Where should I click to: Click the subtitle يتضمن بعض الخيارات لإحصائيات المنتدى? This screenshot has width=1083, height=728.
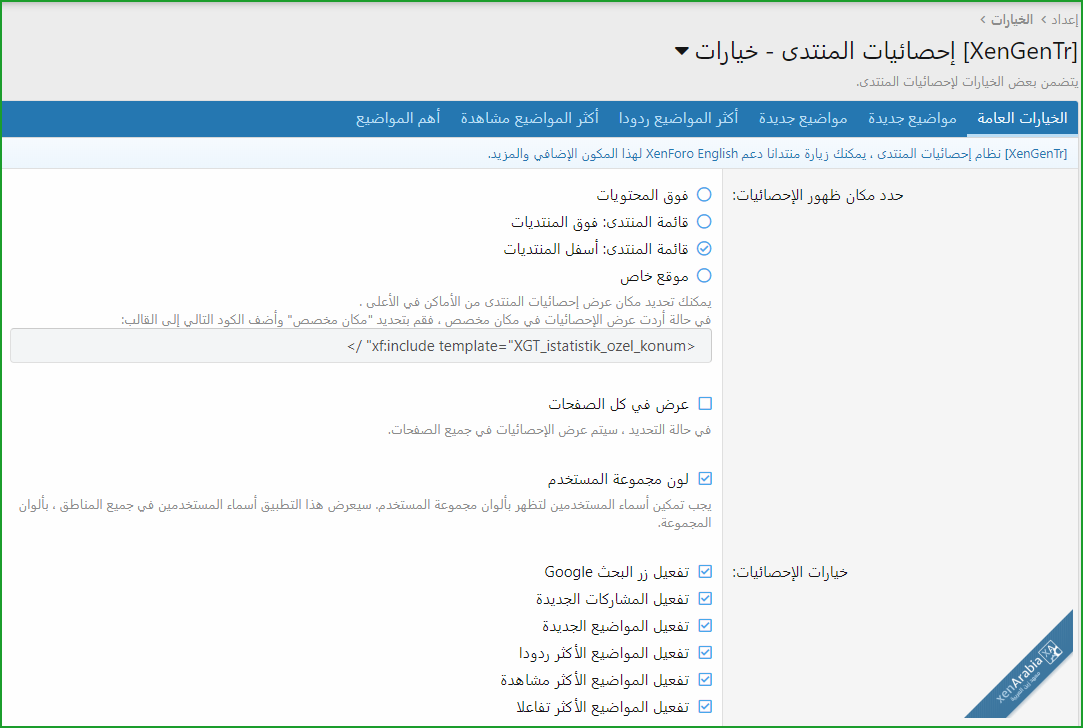coord(967,82)
